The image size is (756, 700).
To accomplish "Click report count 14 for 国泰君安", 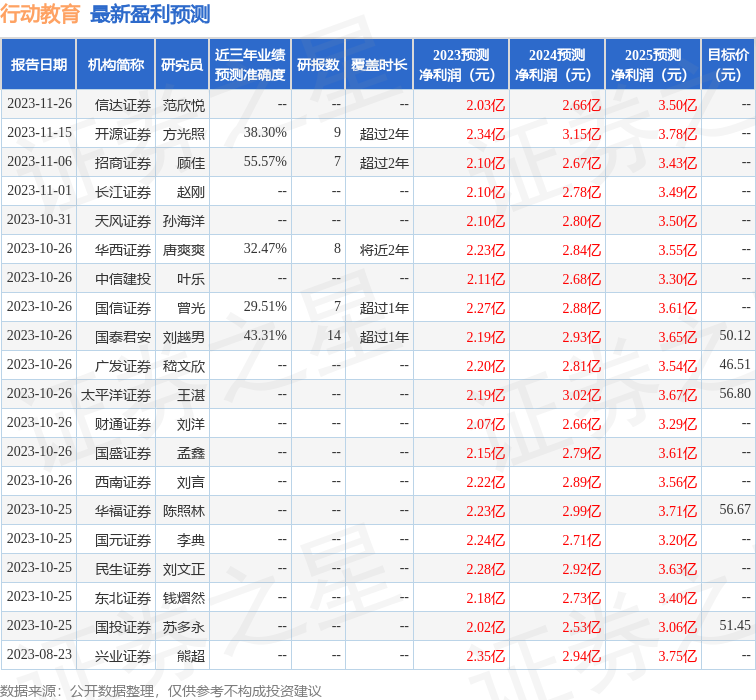I will tap(334, 335).
